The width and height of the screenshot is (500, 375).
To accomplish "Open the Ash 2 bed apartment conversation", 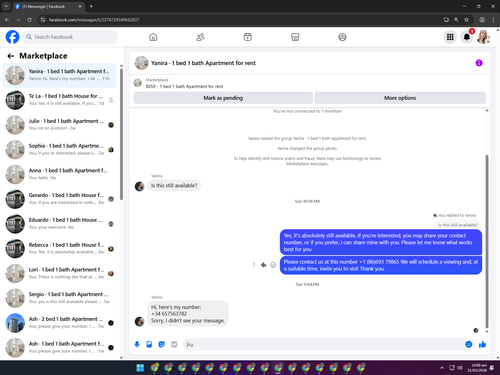I will tap(60, 323).
